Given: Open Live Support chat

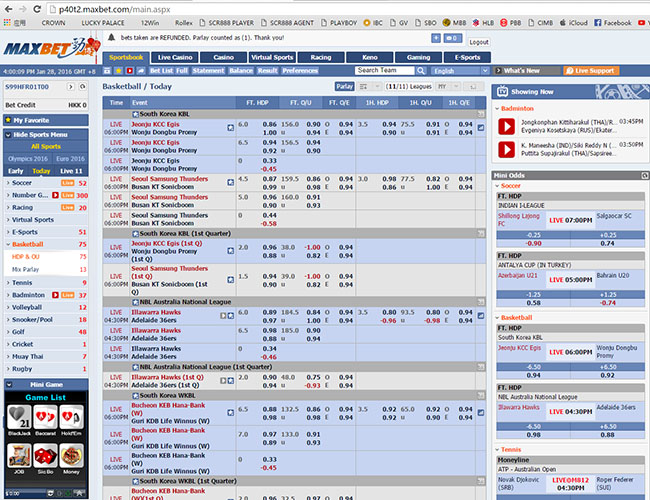Looking at the screenshot, I should coord(591,71).
